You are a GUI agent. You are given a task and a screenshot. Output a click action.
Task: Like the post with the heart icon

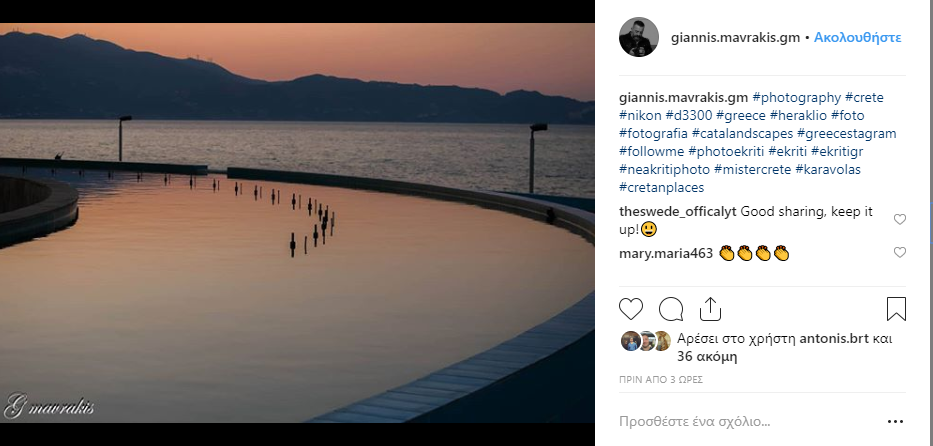tap(631, 308)
